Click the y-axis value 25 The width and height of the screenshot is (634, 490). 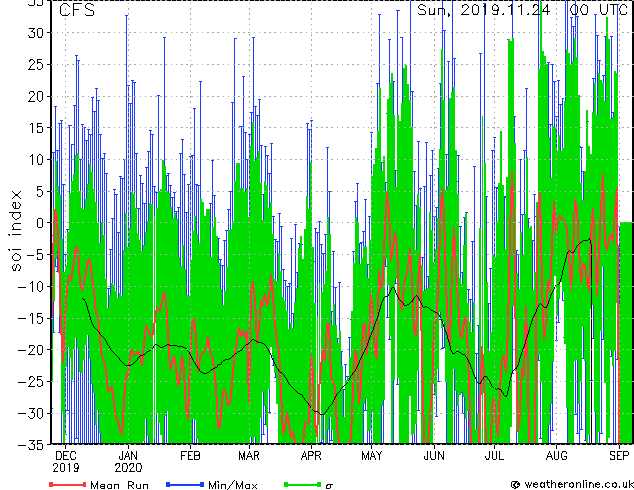coord(36,64)
